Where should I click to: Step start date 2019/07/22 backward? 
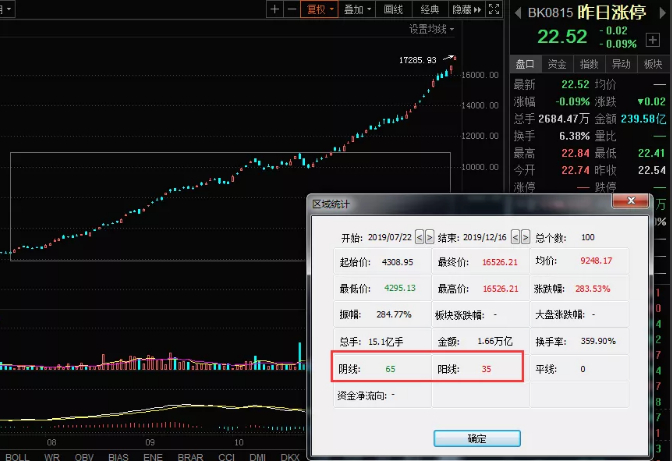419,237
